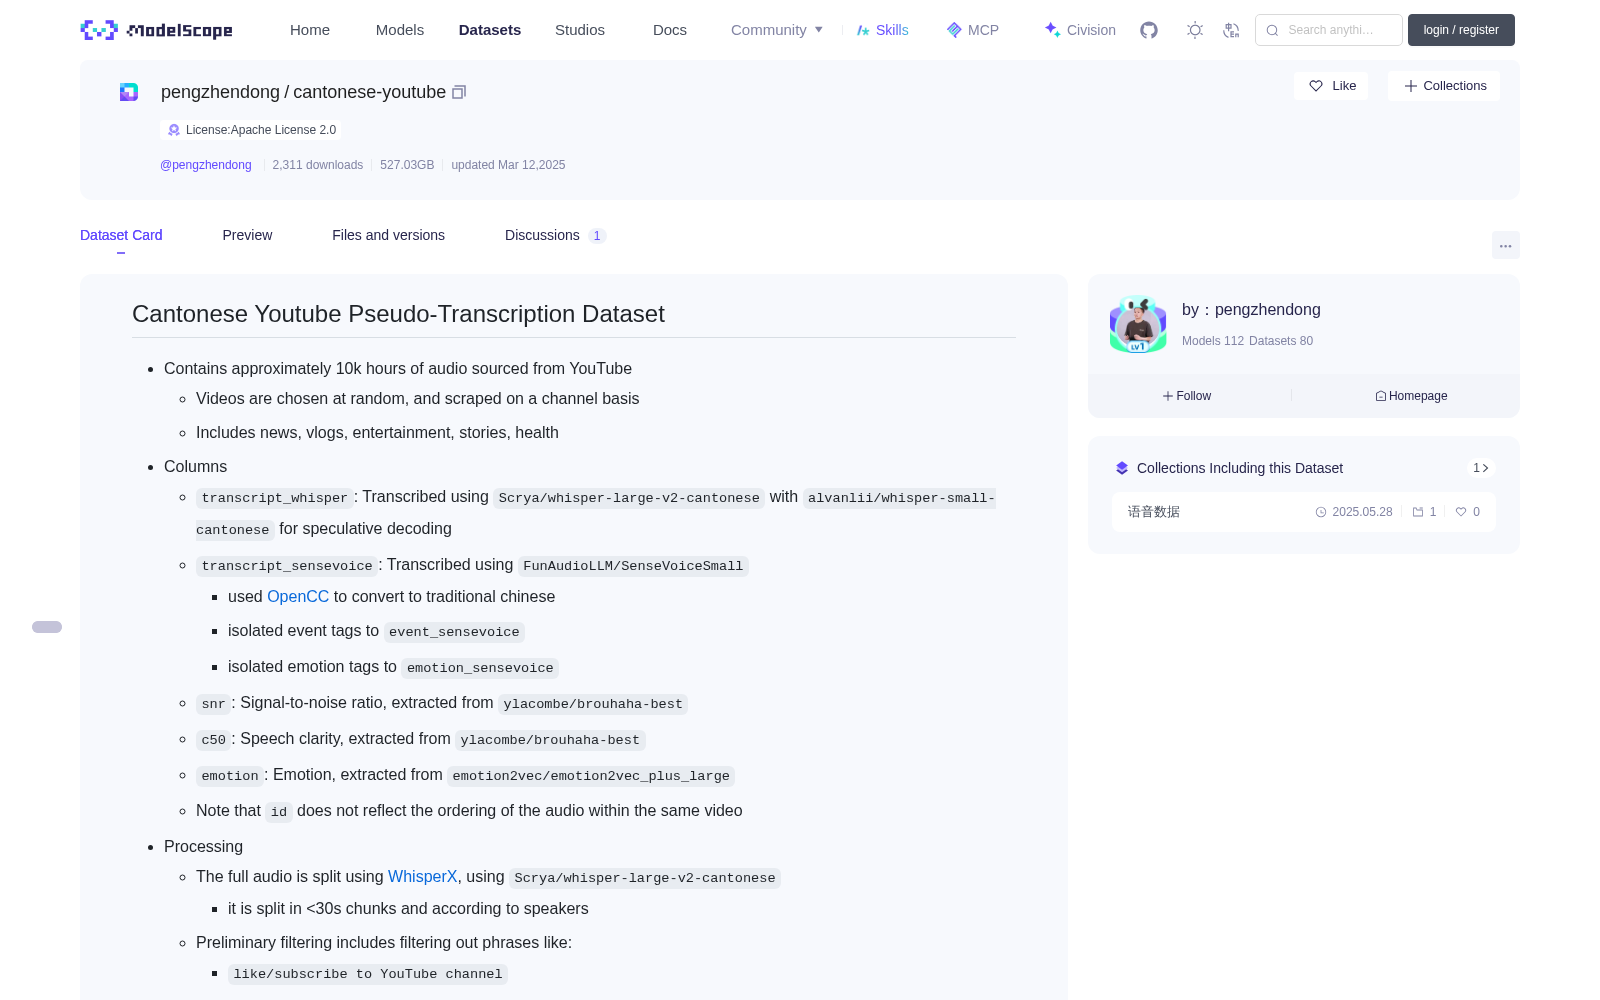
Task: Open the Studios section
Action: click(580, 30)
